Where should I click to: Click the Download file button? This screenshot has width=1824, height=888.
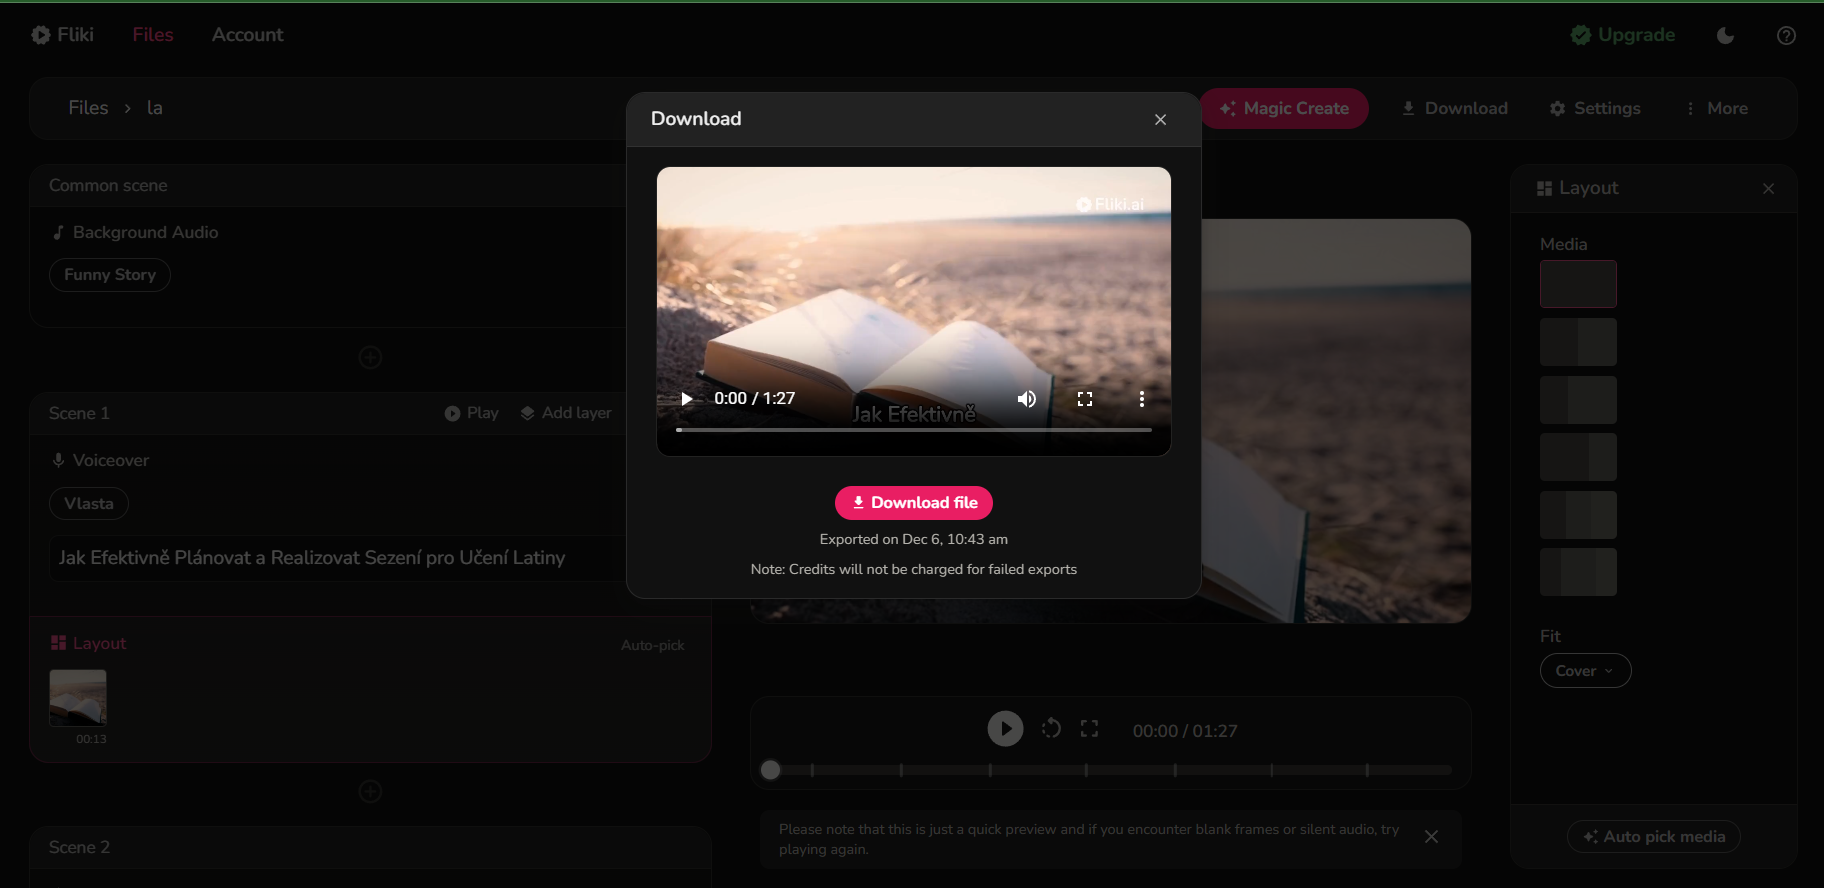pyautogui.click(x=914, y=503)
